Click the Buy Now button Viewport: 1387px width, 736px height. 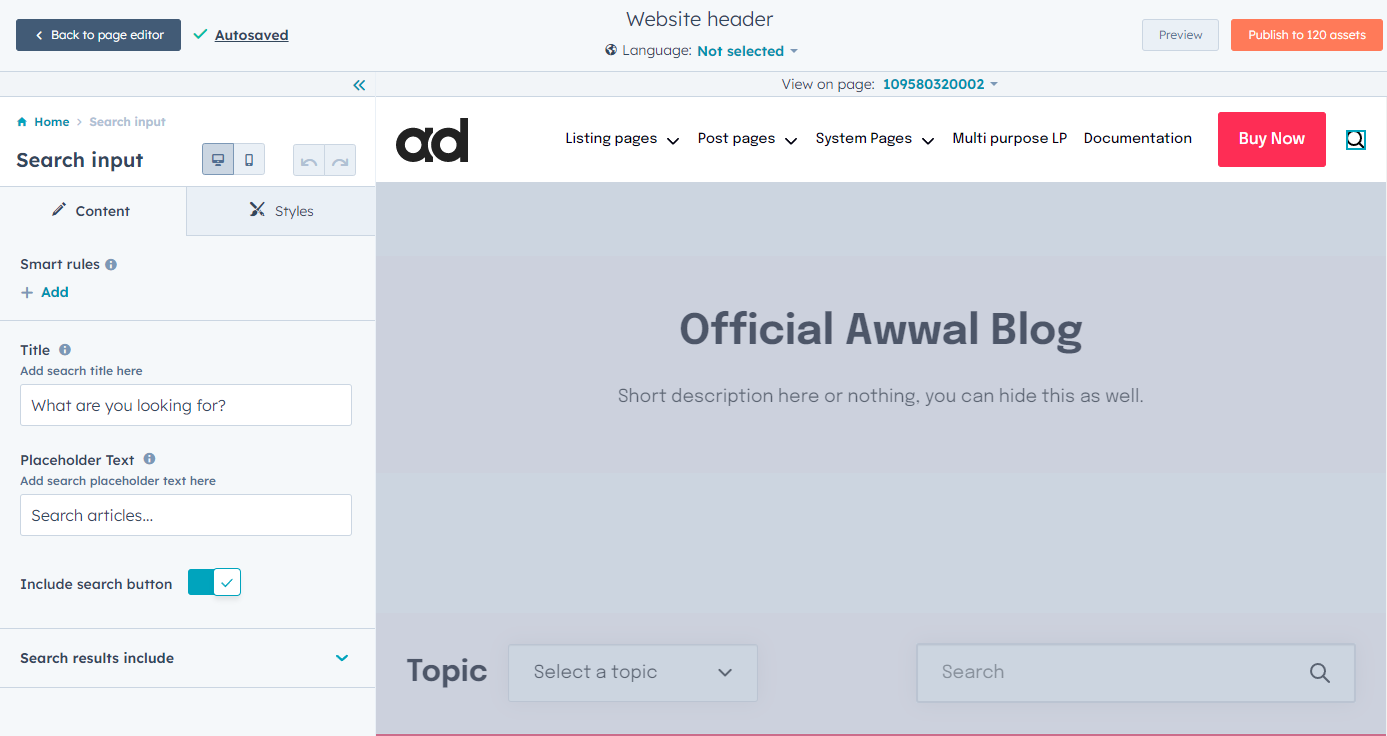pyautogui.click(x=1271, y=139)
